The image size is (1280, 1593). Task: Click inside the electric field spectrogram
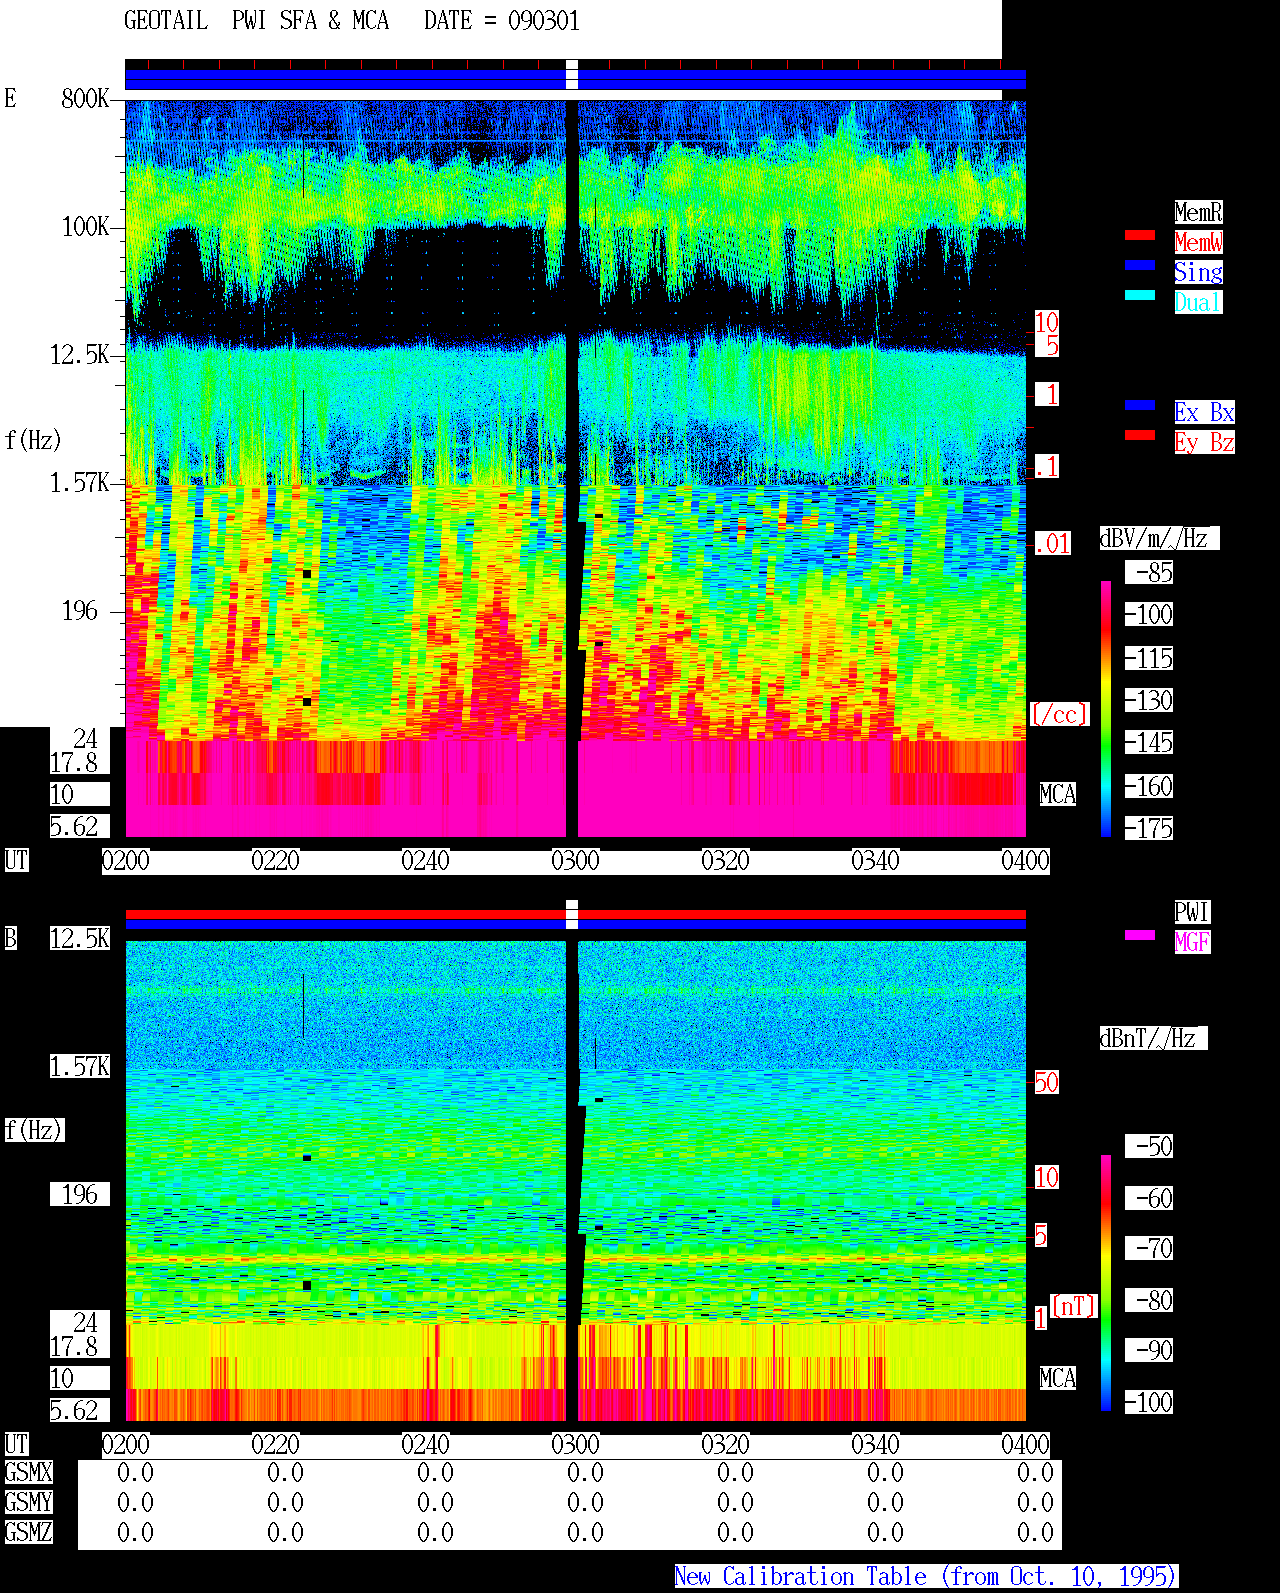pyautogui.click(x=575, y=468)
